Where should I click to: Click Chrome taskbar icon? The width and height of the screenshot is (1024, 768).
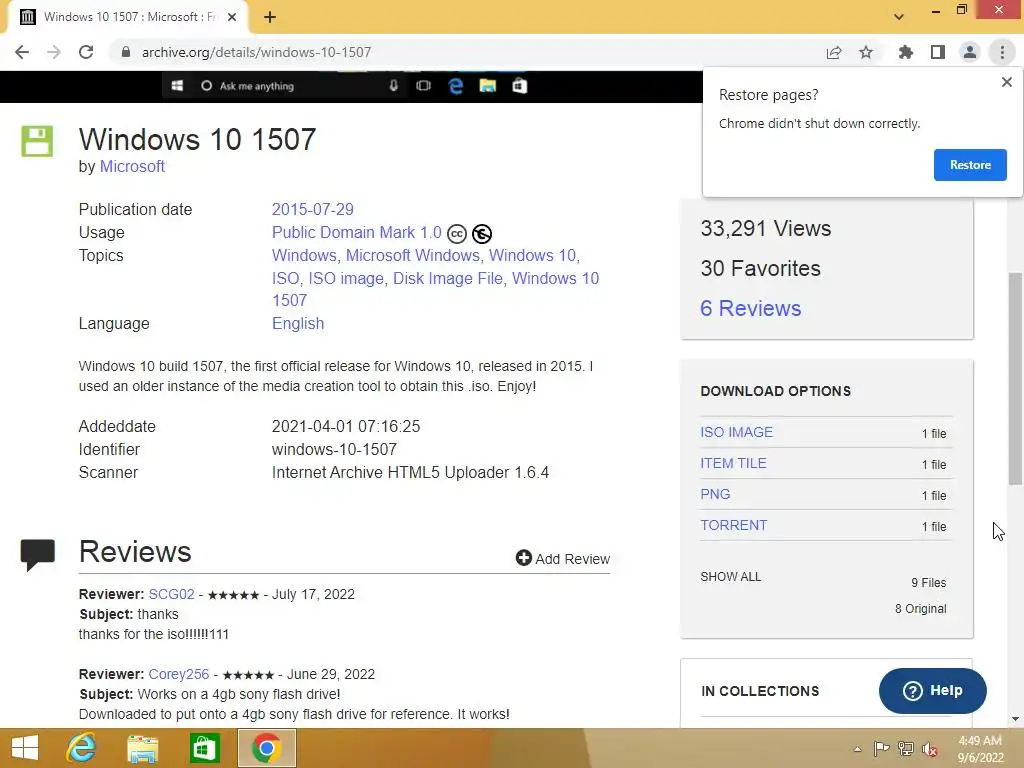pyautogui.click(x=266, y=748)
